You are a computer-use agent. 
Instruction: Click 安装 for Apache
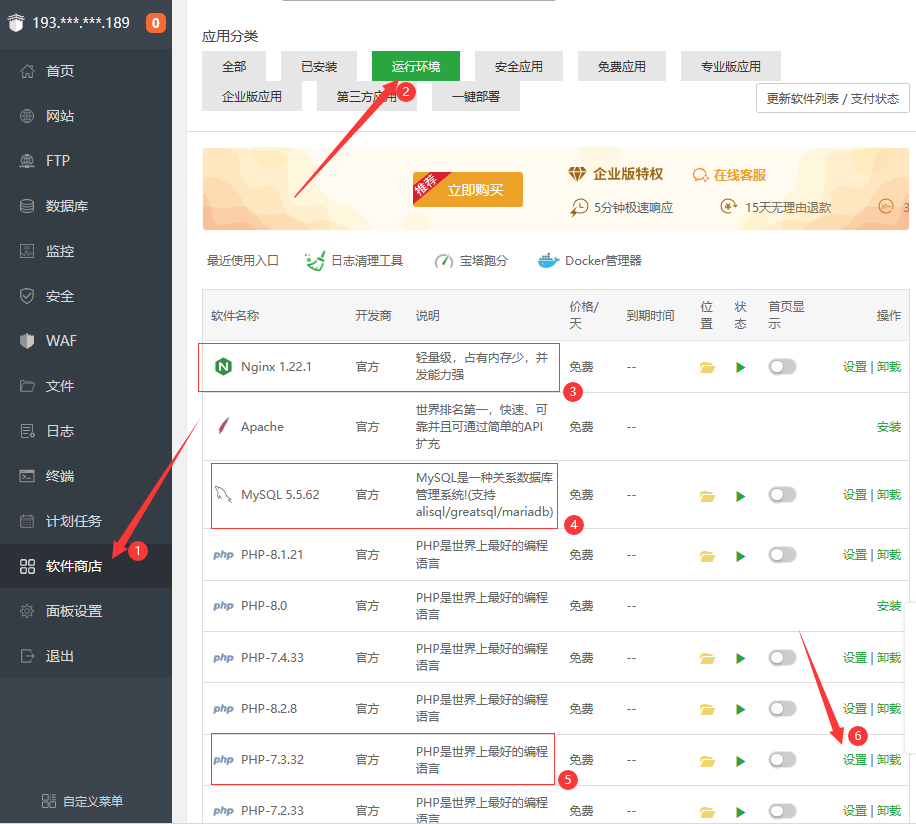pyautogui.click(x=889, y=427)
